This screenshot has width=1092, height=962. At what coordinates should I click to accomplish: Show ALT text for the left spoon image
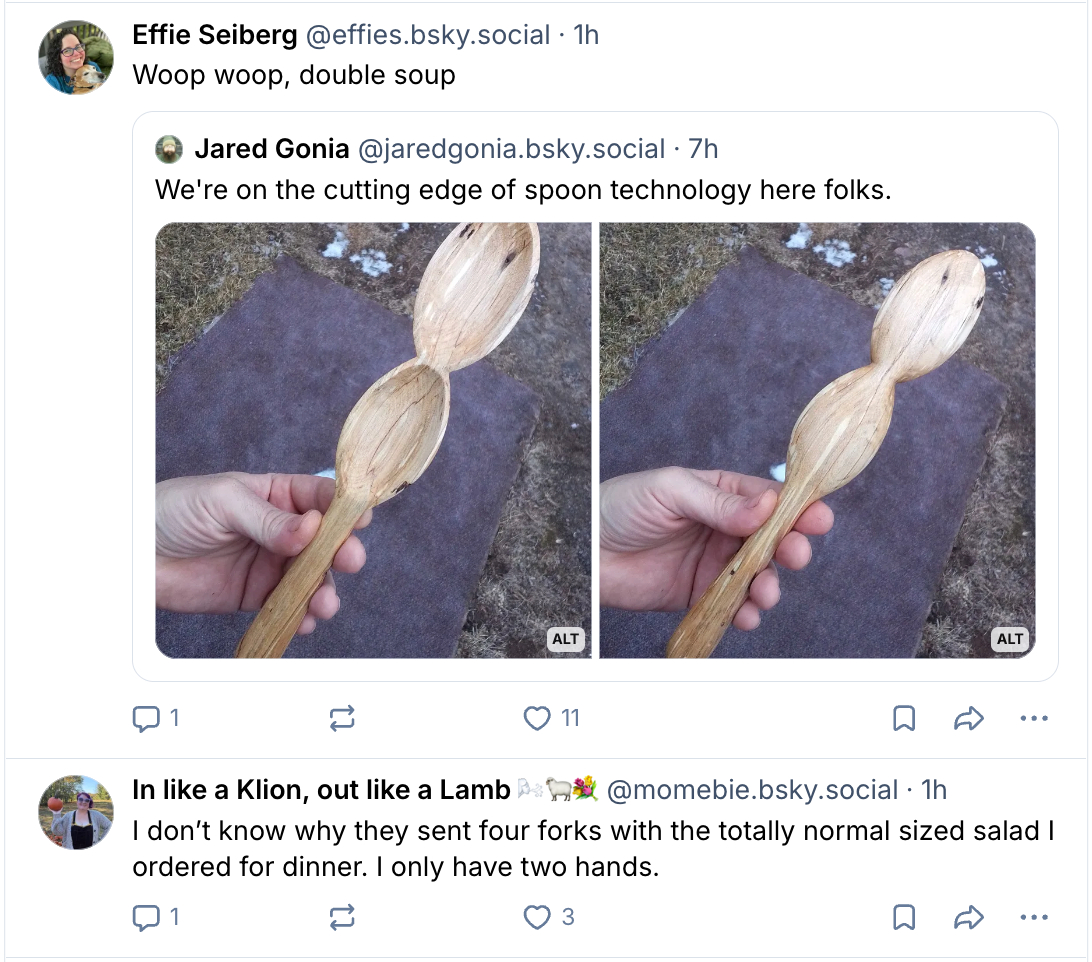(566, 639)
